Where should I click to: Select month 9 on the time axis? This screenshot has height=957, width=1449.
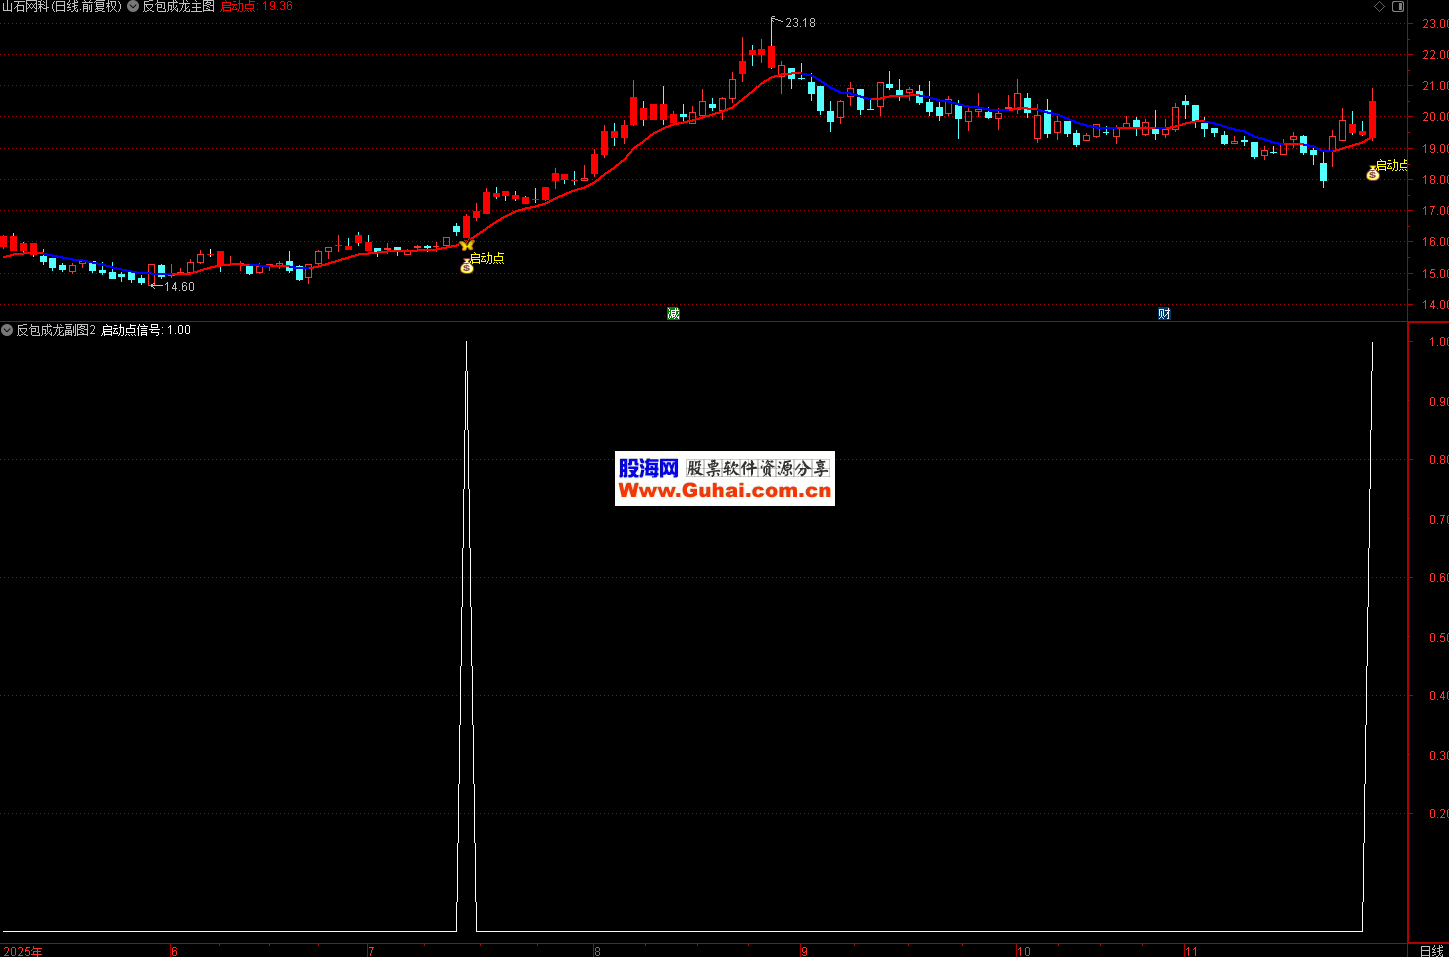pyautogui.click(x=804, y=951)
